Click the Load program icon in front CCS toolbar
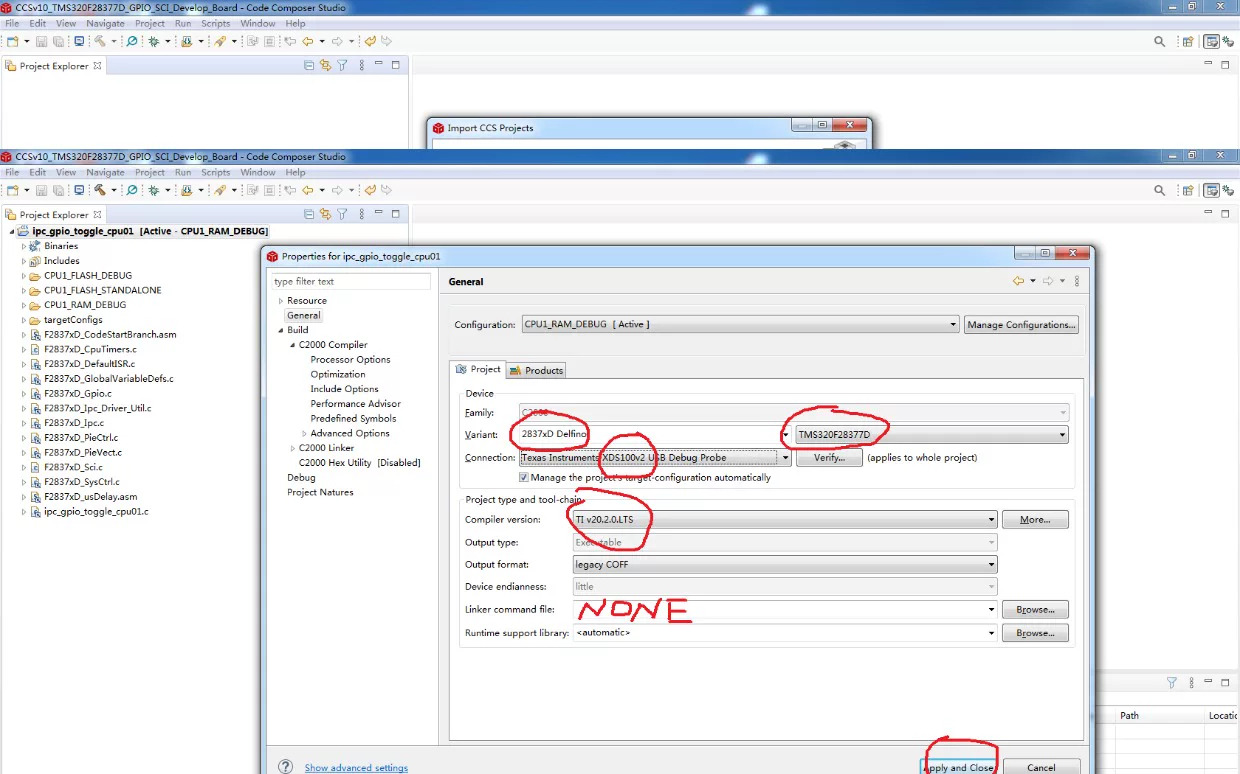Screen dimensions: 1240x774 pos(186,190)
